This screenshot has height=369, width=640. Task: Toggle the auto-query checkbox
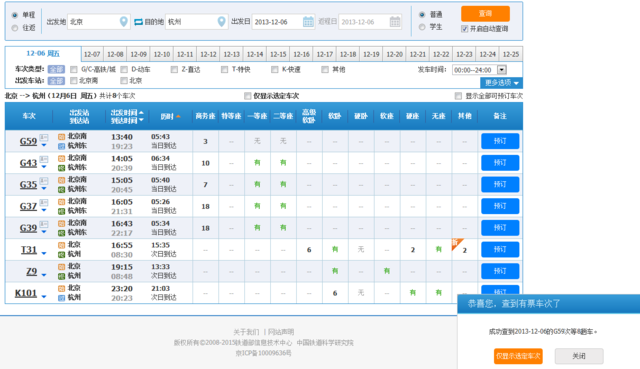tap(464, 29)
